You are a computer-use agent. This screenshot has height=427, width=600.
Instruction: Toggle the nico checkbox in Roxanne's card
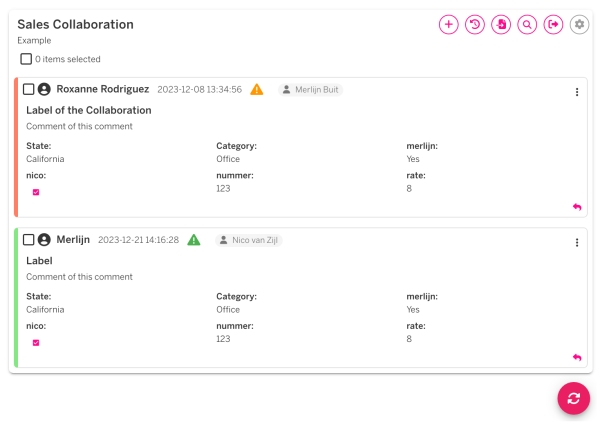(x=36, y=192)
